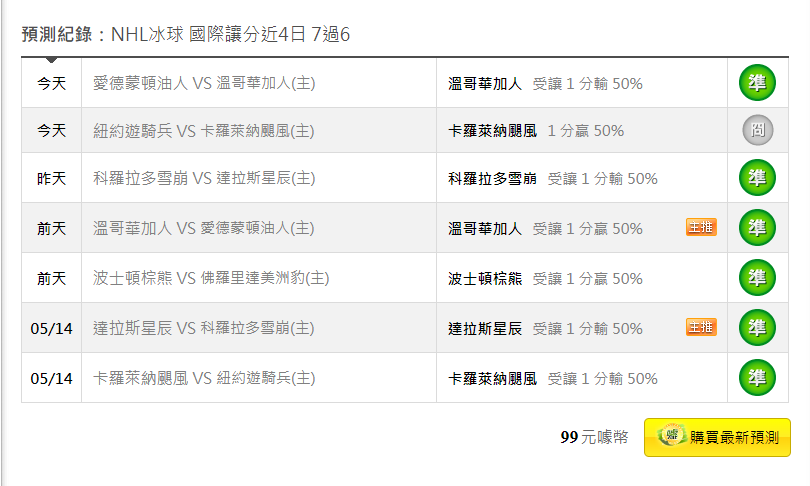This screenshot has height=486, width=810.
Task: Click the small triangle marker above the date column
Action: point(51,60)
